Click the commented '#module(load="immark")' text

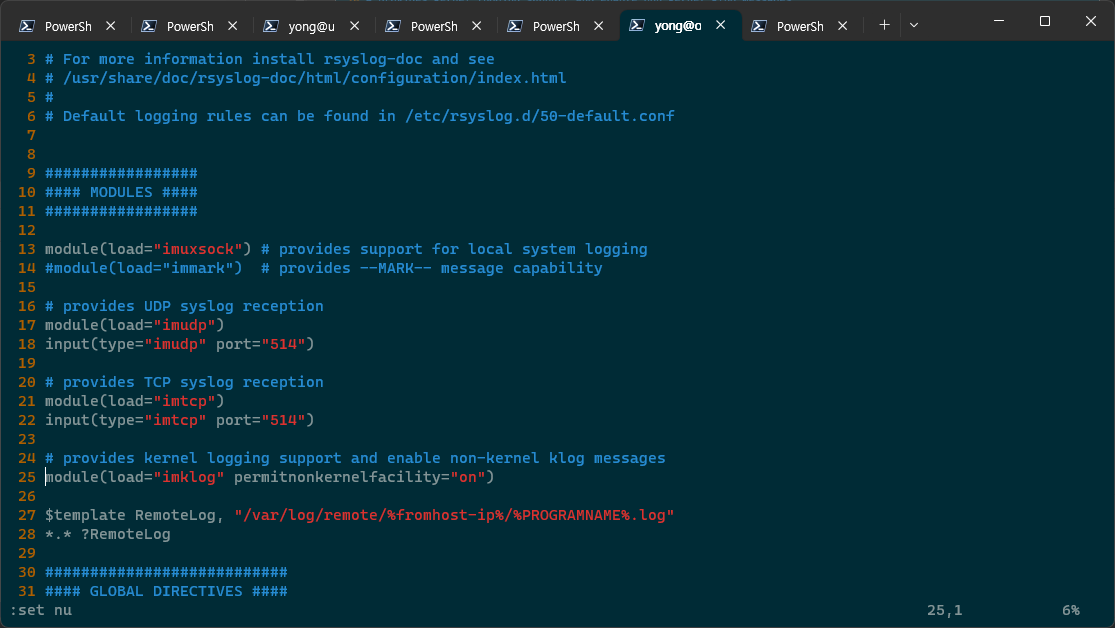click(144, 268)
